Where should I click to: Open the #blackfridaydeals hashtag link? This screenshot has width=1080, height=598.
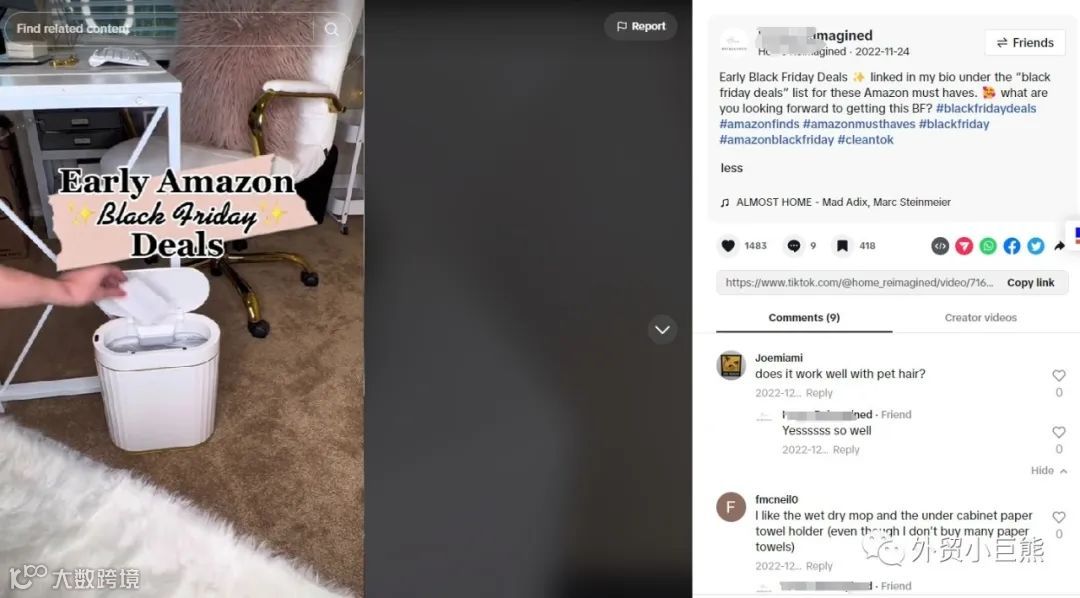(986, 108)
